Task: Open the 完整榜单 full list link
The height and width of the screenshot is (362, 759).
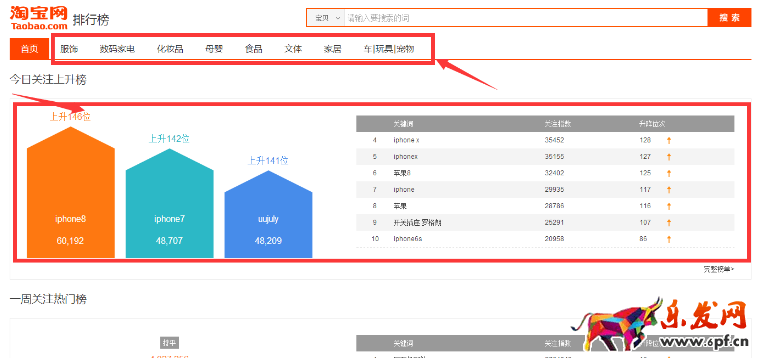Action: [718, 270]
